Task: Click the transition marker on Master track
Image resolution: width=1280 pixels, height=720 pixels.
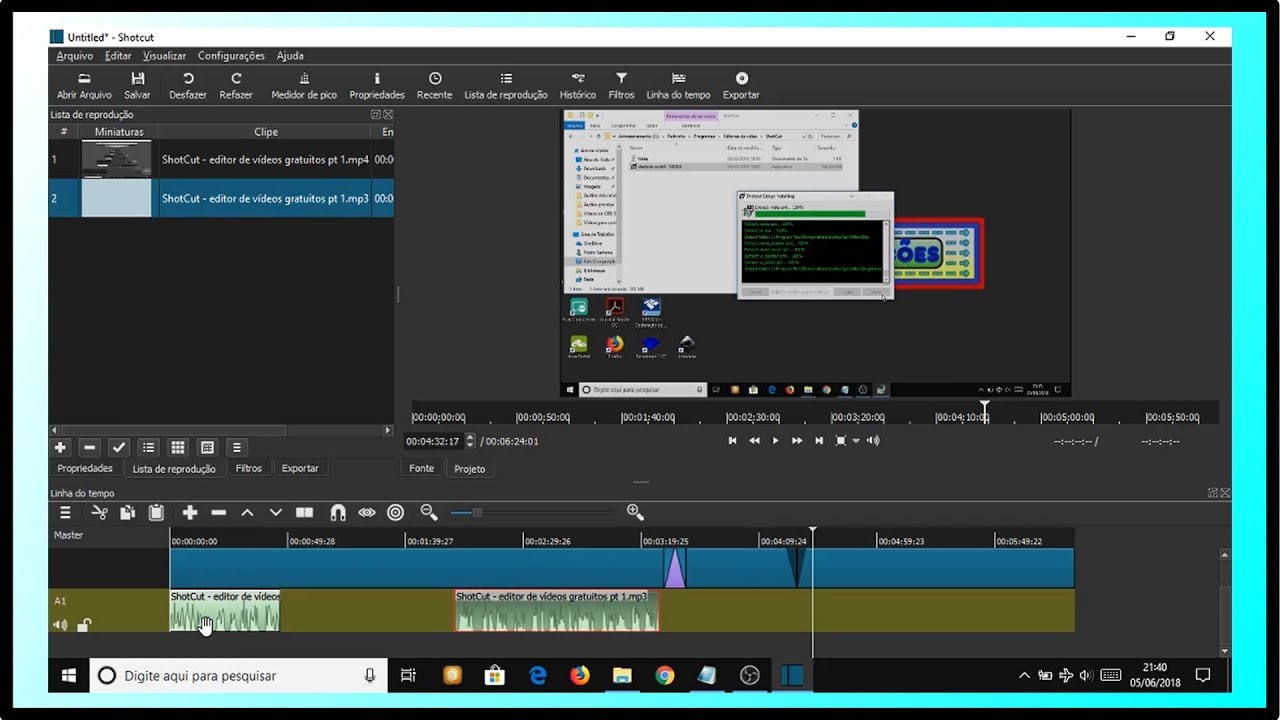Action: click(675, 568)
